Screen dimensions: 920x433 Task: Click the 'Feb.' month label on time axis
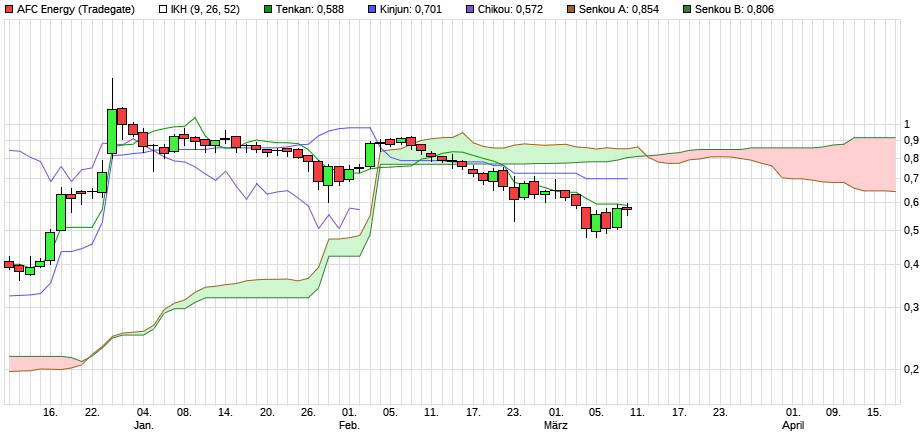[x=350, y=424]
